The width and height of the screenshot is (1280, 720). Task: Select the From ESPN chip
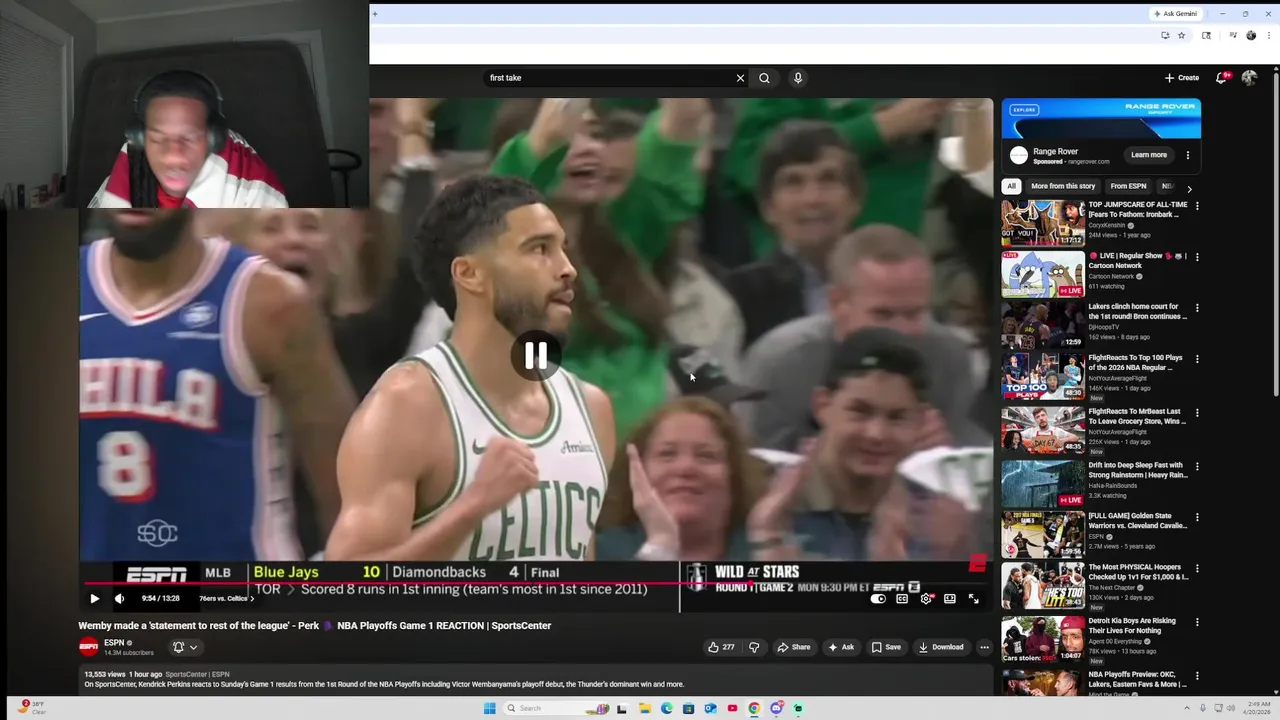pos(1128,186)
